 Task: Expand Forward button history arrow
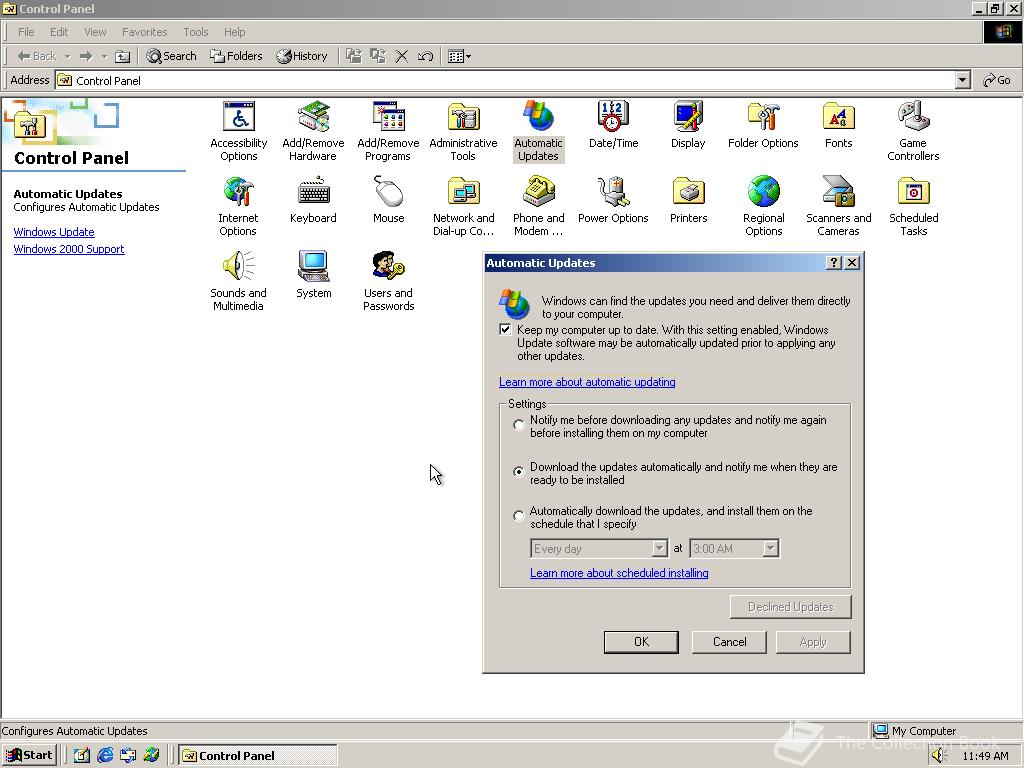click(104, 56)
